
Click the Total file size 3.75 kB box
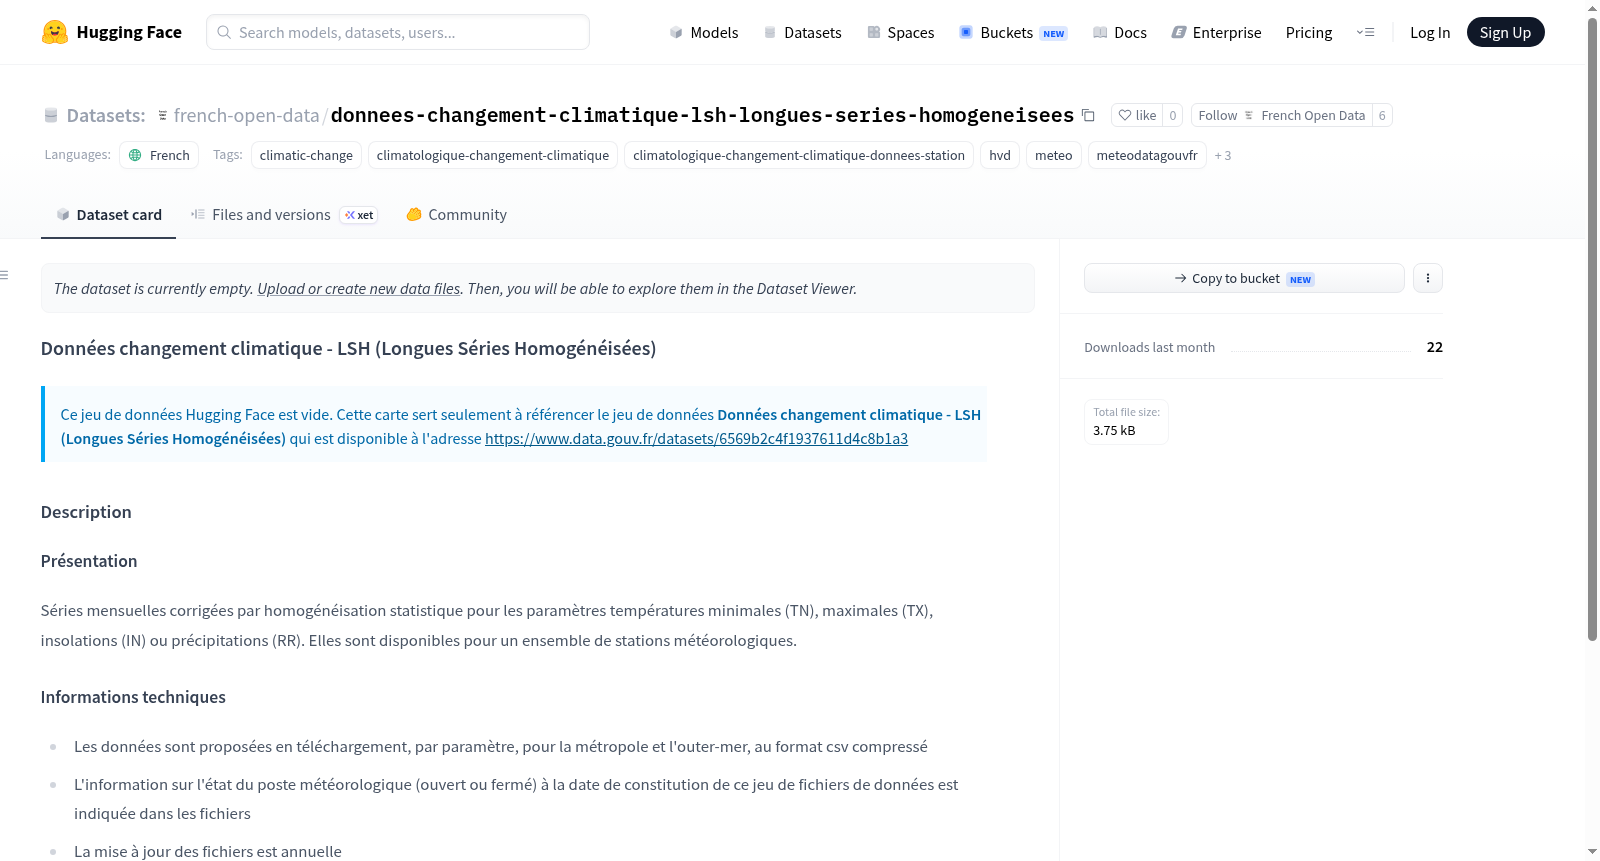point(1127,421)
